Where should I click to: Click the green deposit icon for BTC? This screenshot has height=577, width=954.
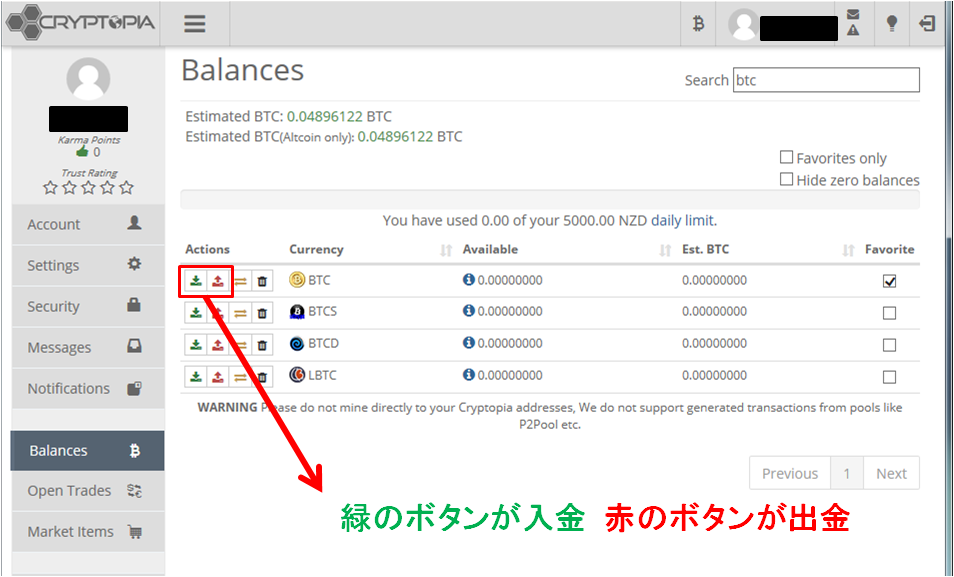click(x=196, y=281)
